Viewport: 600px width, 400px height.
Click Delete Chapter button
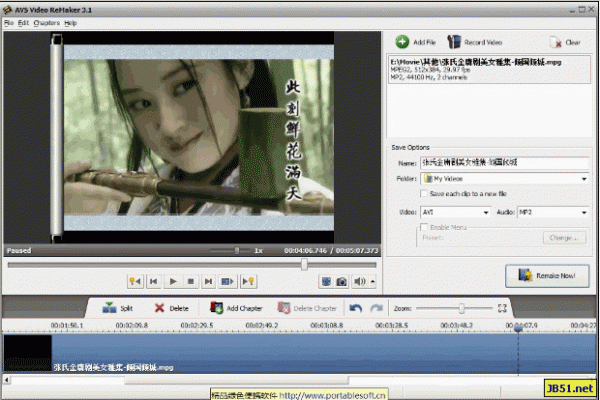coord(307,308)
